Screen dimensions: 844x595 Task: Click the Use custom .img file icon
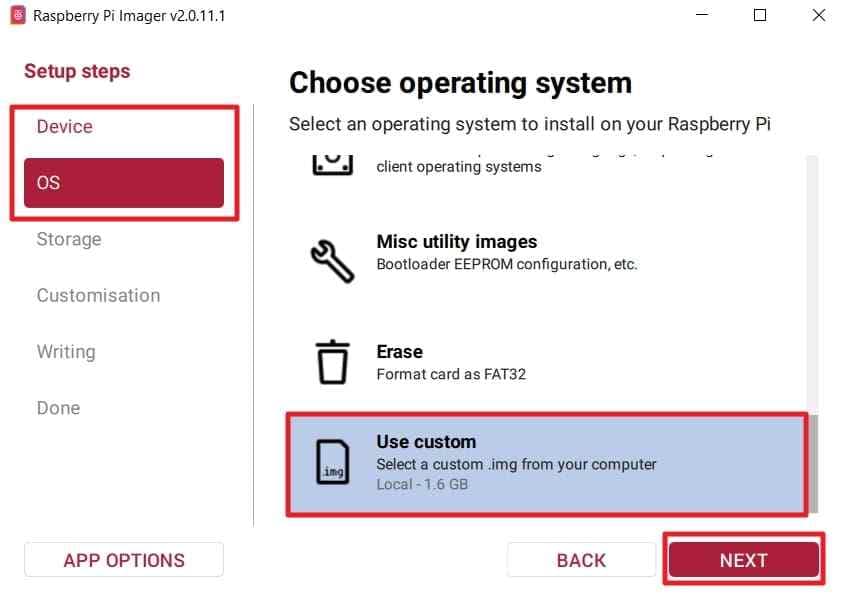coord(333,462)
